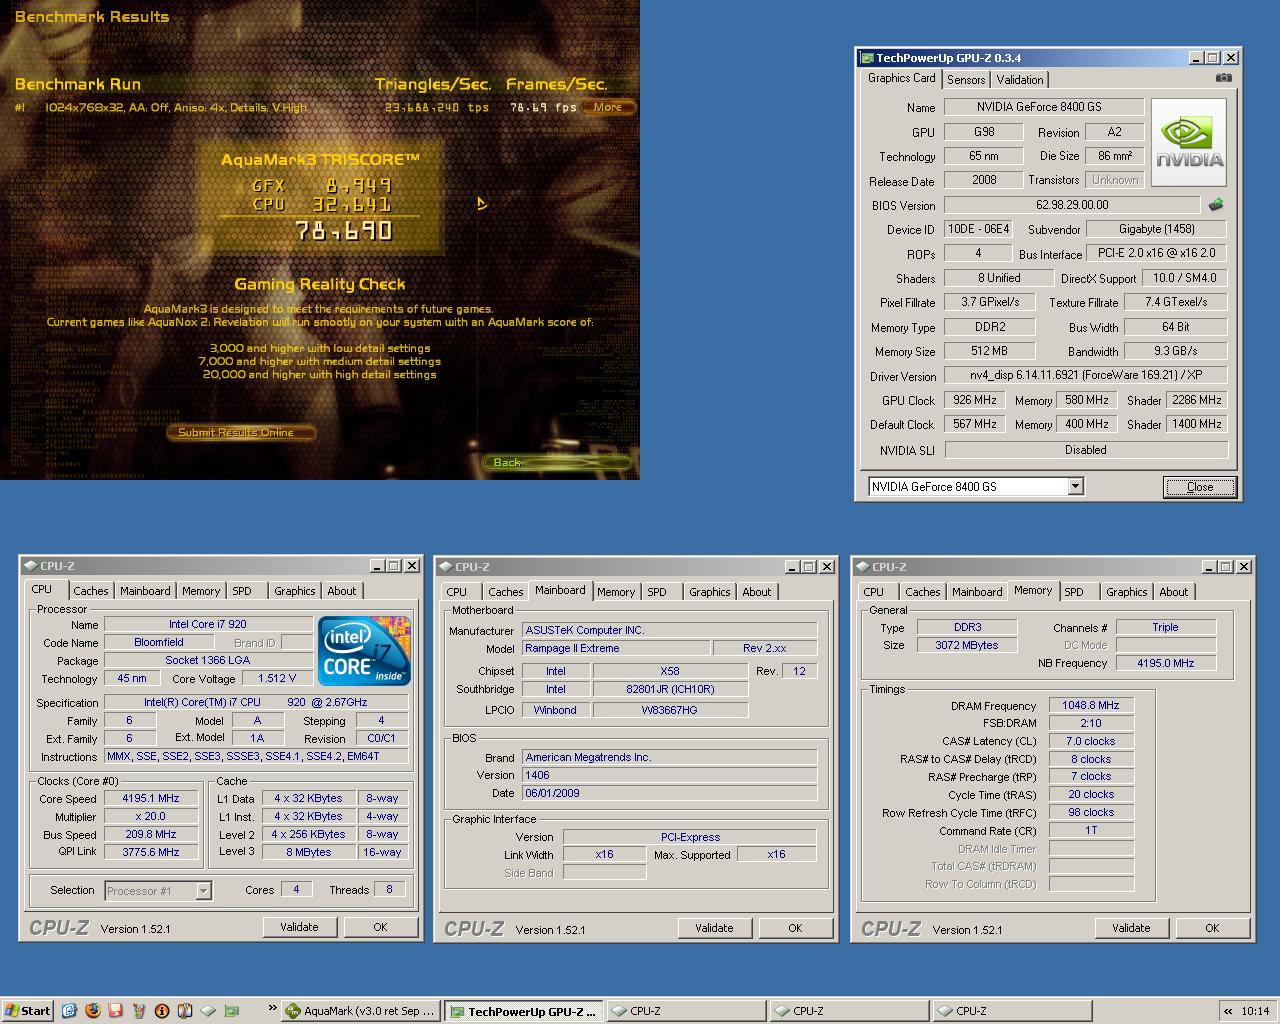The image size is (1280, 1024).
Task: Click the NVIDIA logo in GPU-Z
Action: 1189,142
